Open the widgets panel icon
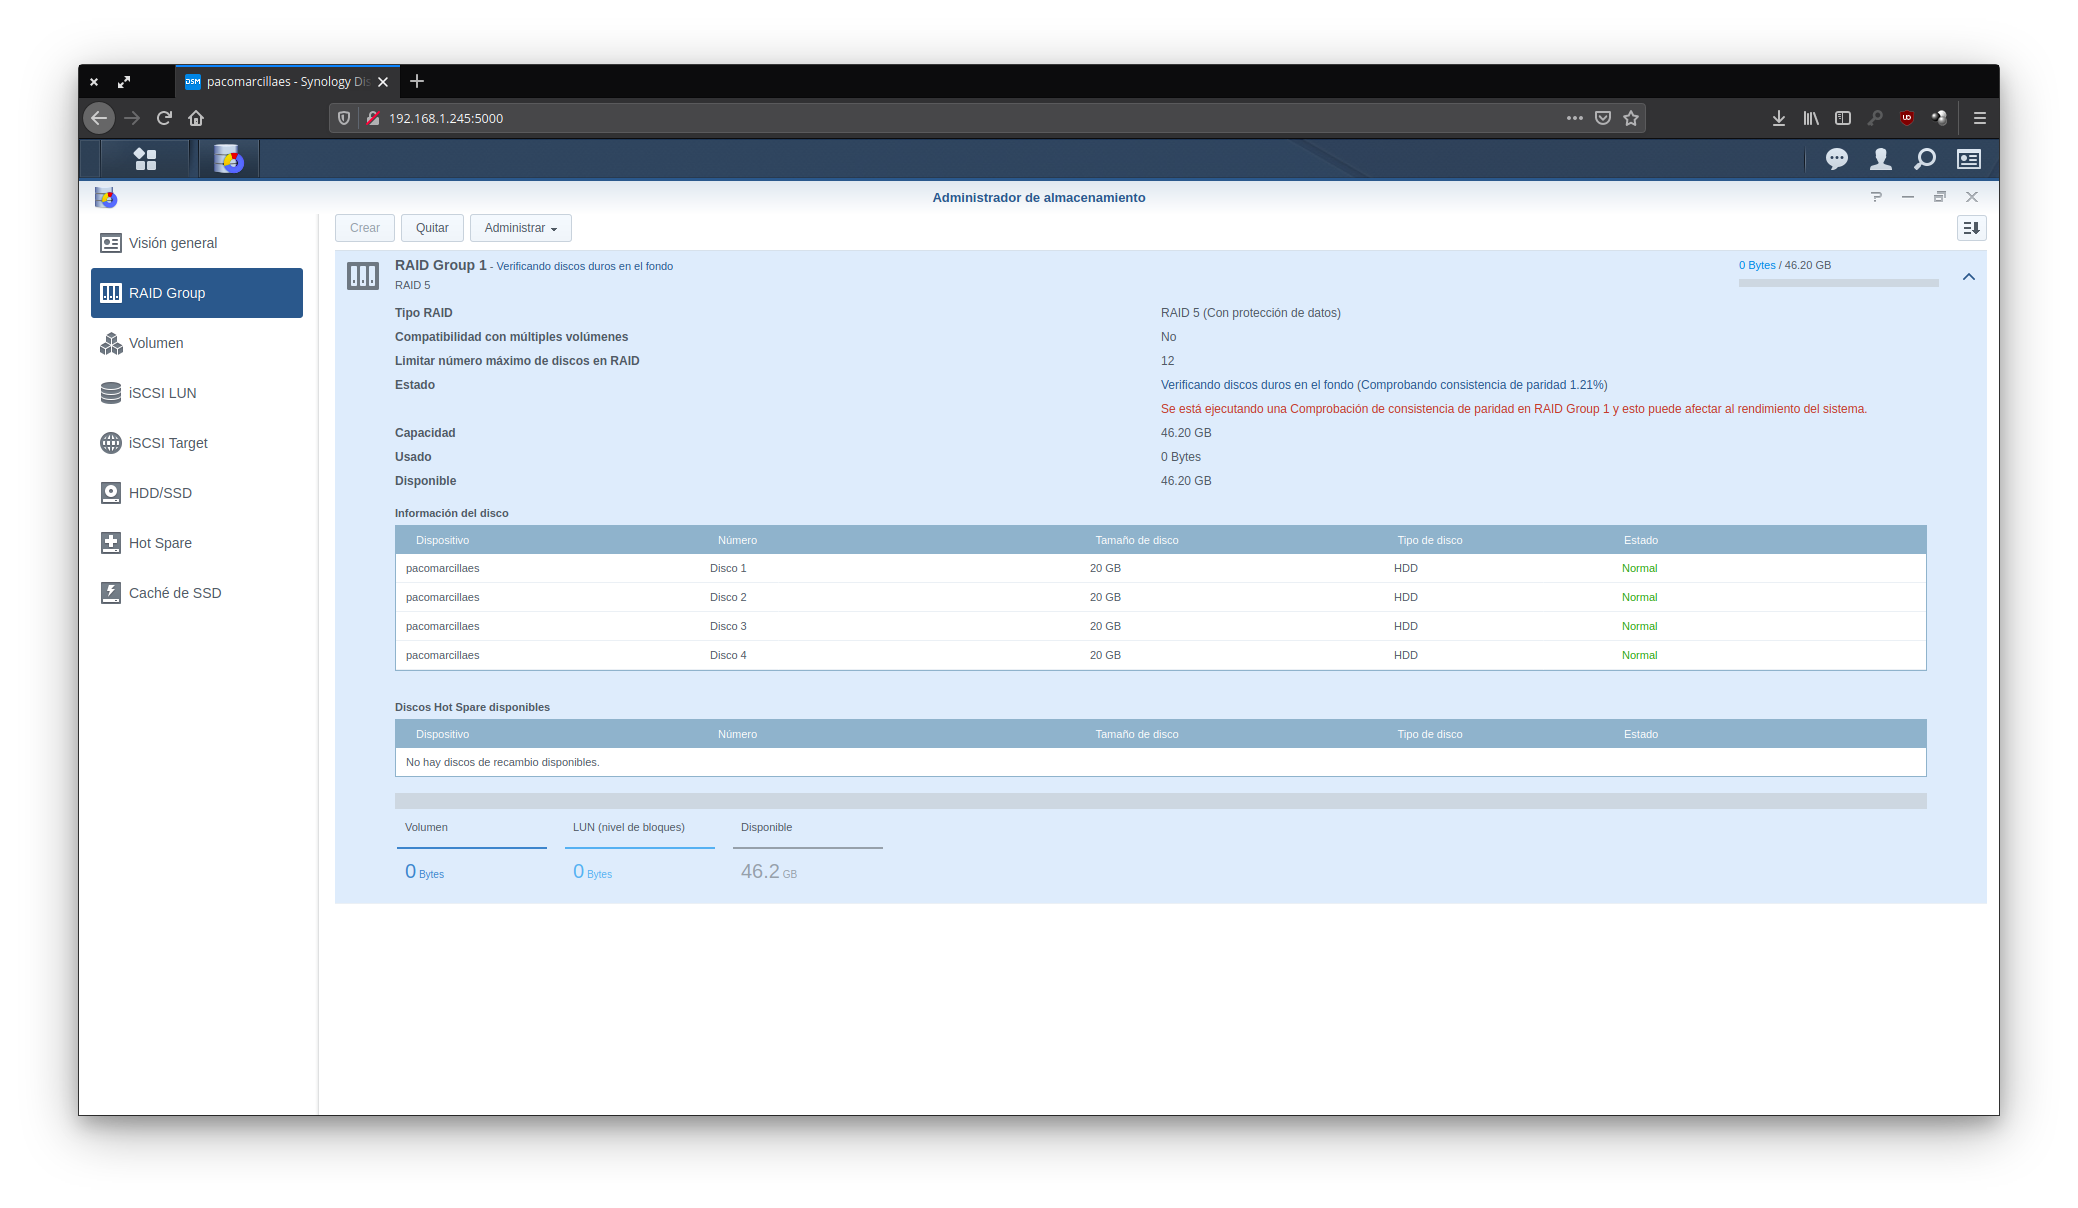This screenshot has height=1208, width=2078. point(1968,159)
